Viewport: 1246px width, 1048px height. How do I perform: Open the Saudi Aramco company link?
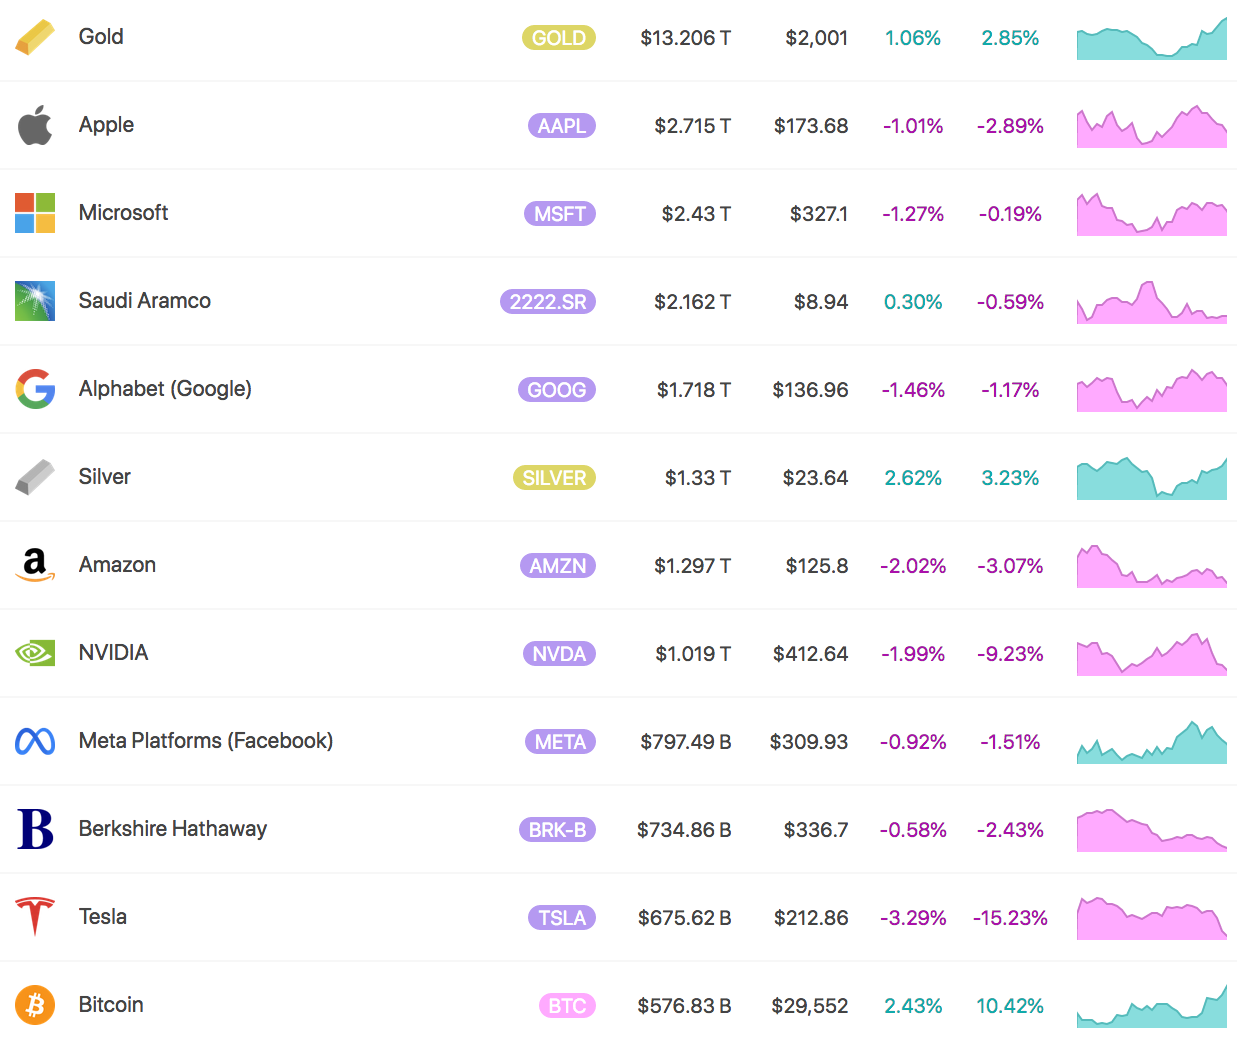tap(145, 301)
